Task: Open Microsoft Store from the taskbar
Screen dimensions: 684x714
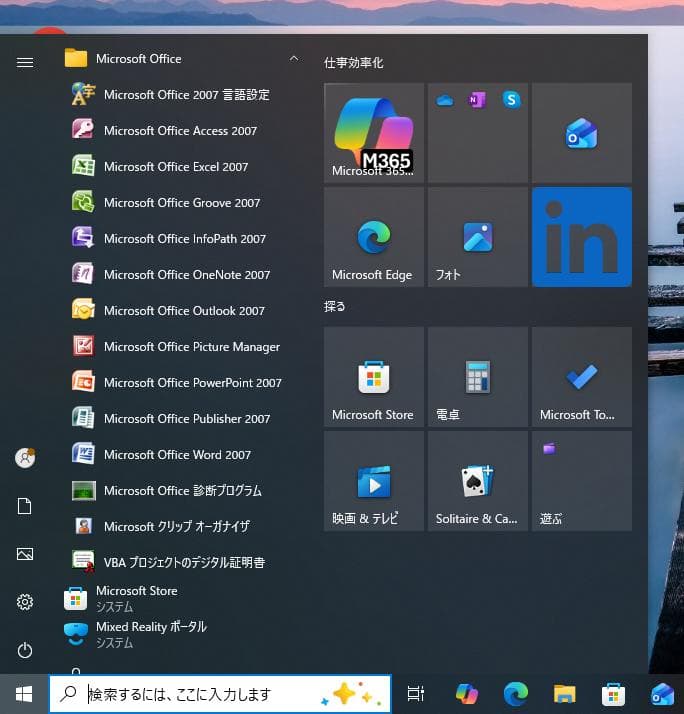Action: [x=613, y=694]
